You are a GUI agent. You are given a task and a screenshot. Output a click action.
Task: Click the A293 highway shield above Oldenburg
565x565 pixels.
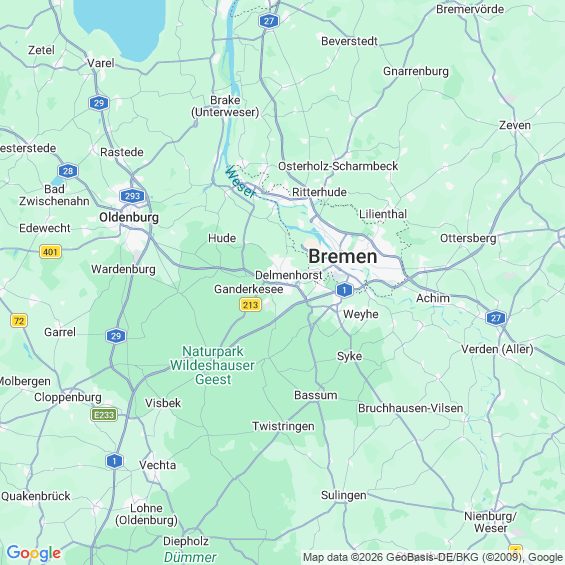click(x=132, y=196)
